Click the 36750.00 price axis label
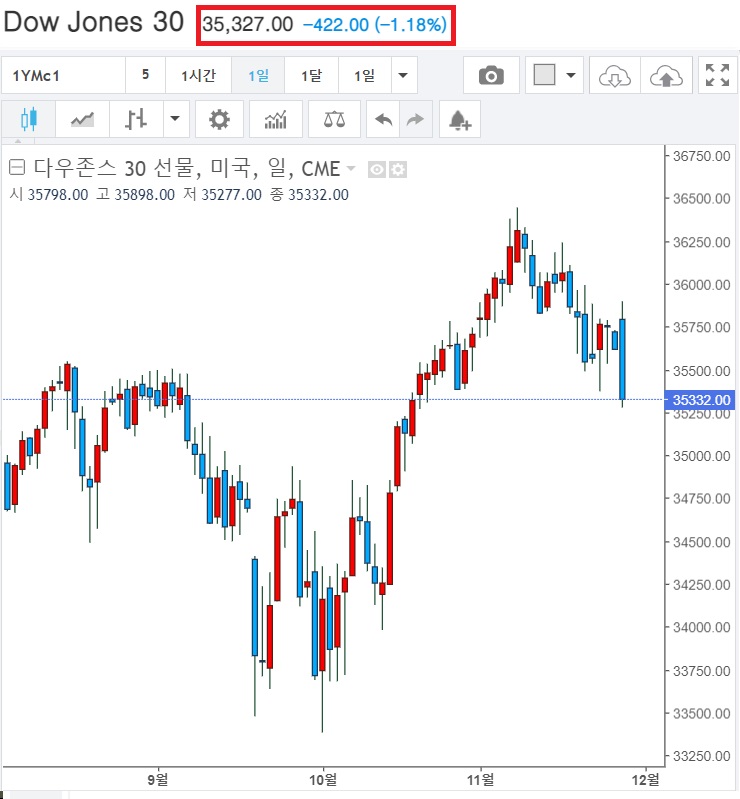Image resolution: width=740 pixels, height=799 pixels. [x=701, y=156]
